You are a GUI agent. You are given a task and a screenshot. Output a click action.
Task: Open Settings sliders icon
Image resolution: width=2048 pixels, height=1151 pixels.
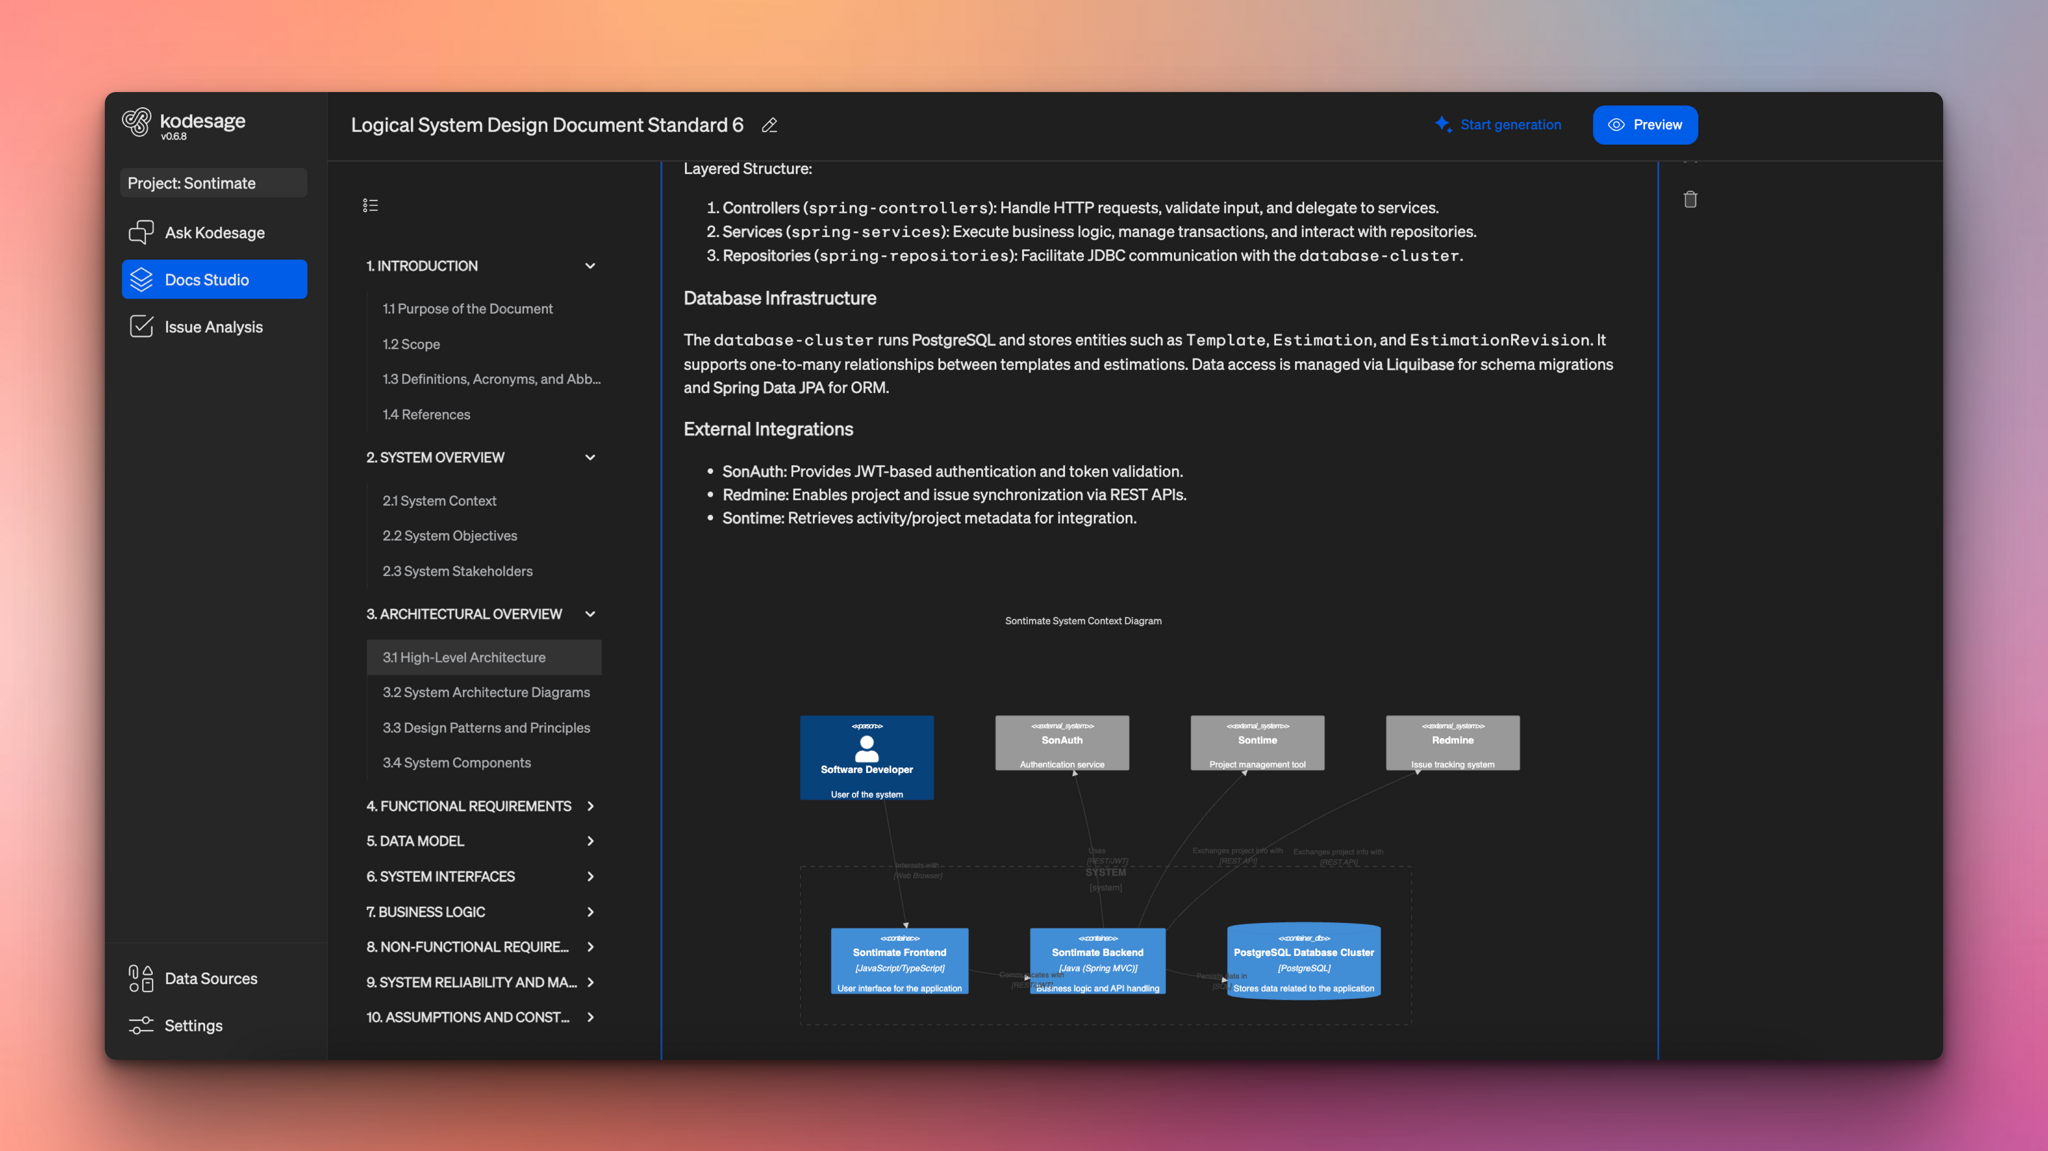tap(141, 1025)
